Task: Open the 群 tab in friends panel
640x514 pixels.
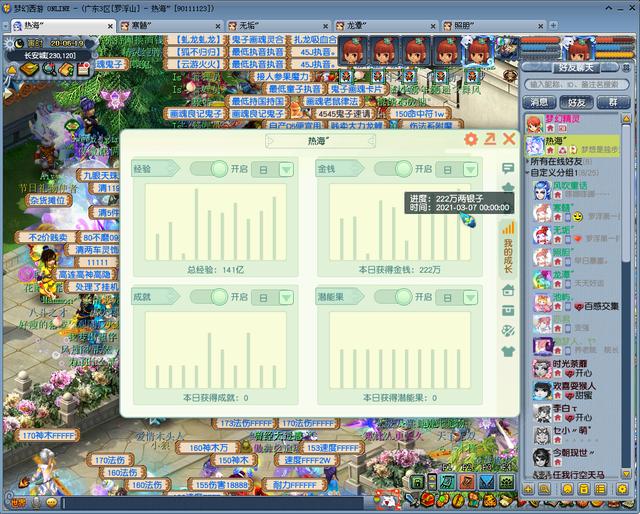Action: coord(613,102)
